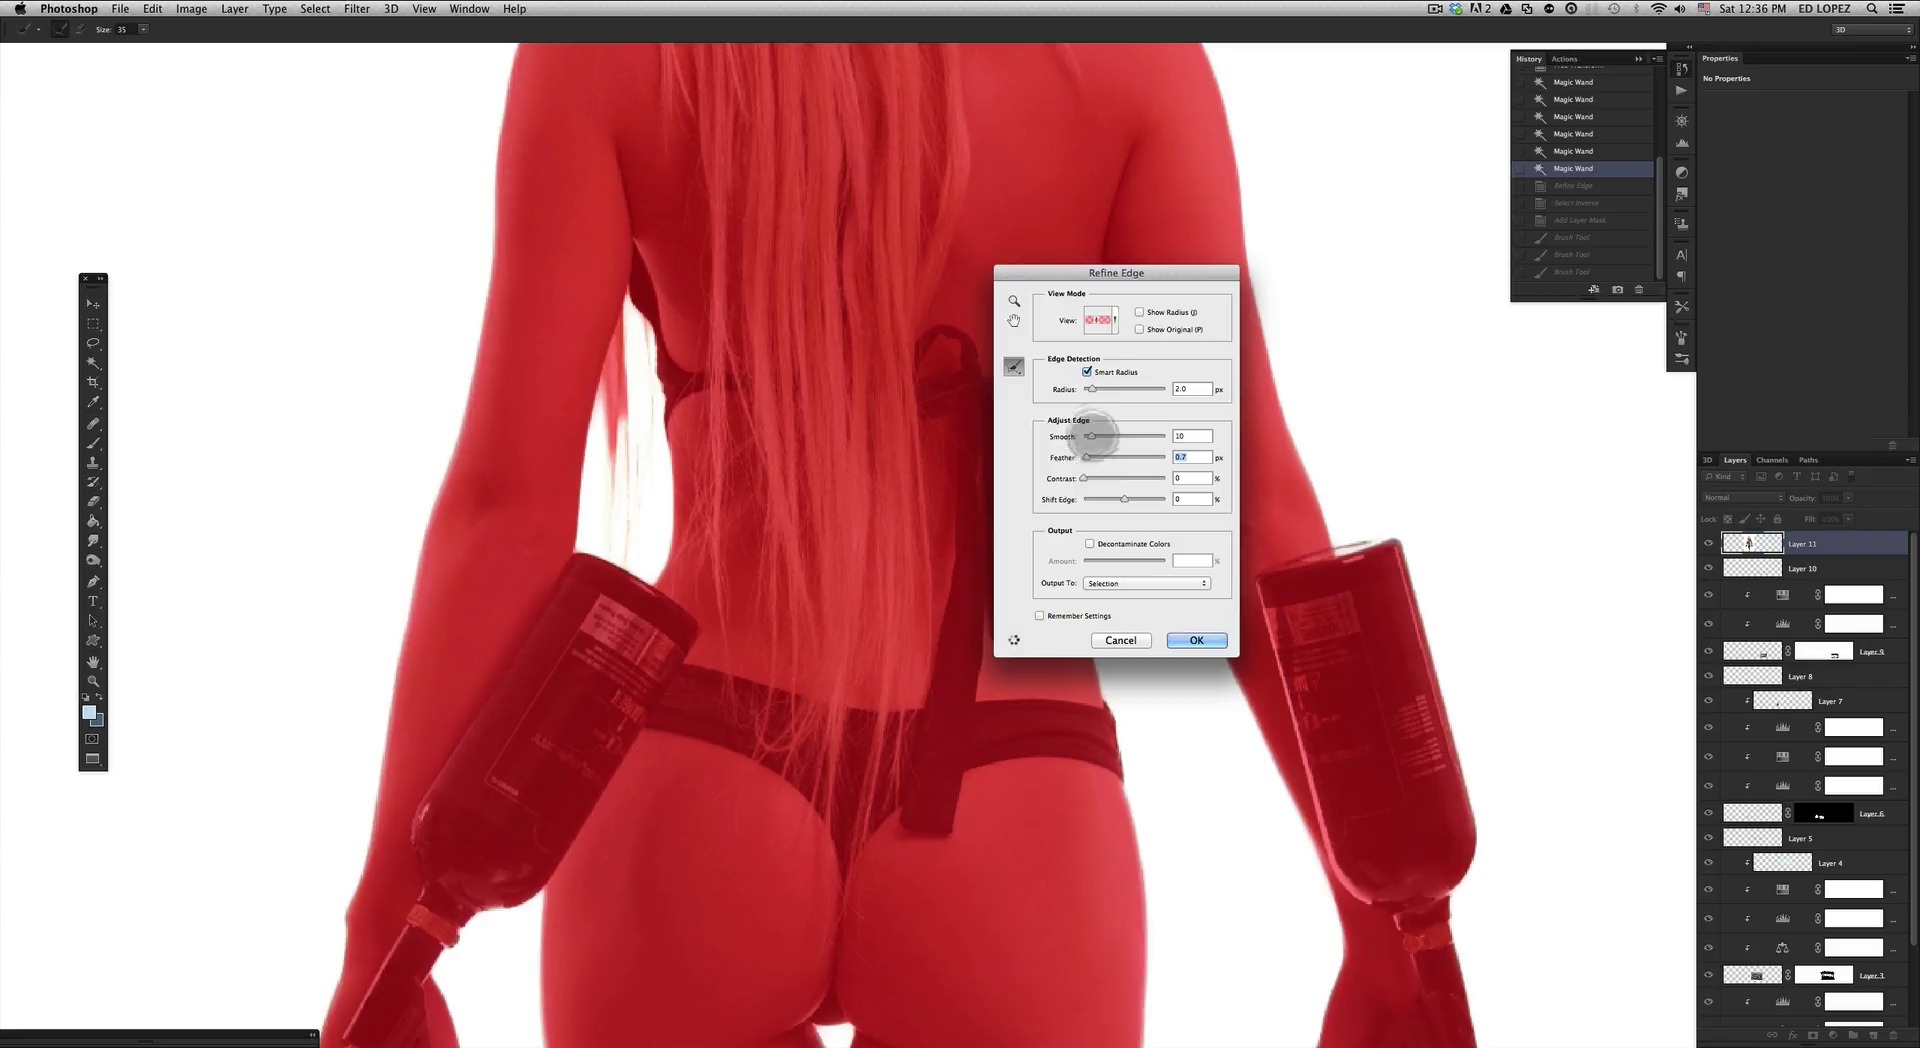
Task: Select the Eraser tool
Action: click(x=93, y=502)
